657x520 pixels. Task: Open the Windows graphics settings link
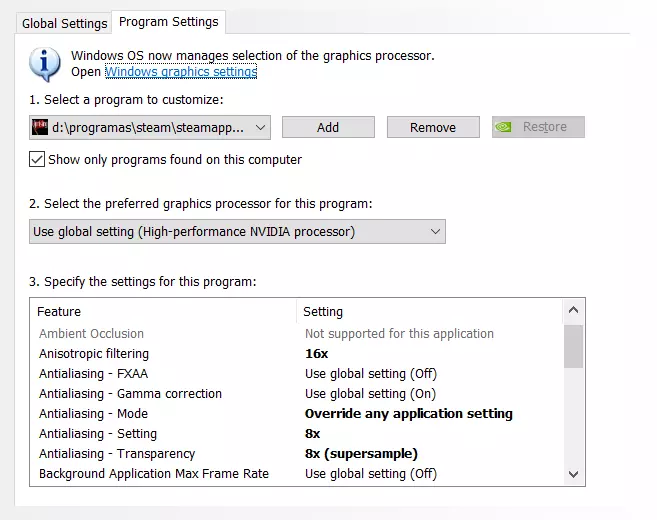pos(181,72)
